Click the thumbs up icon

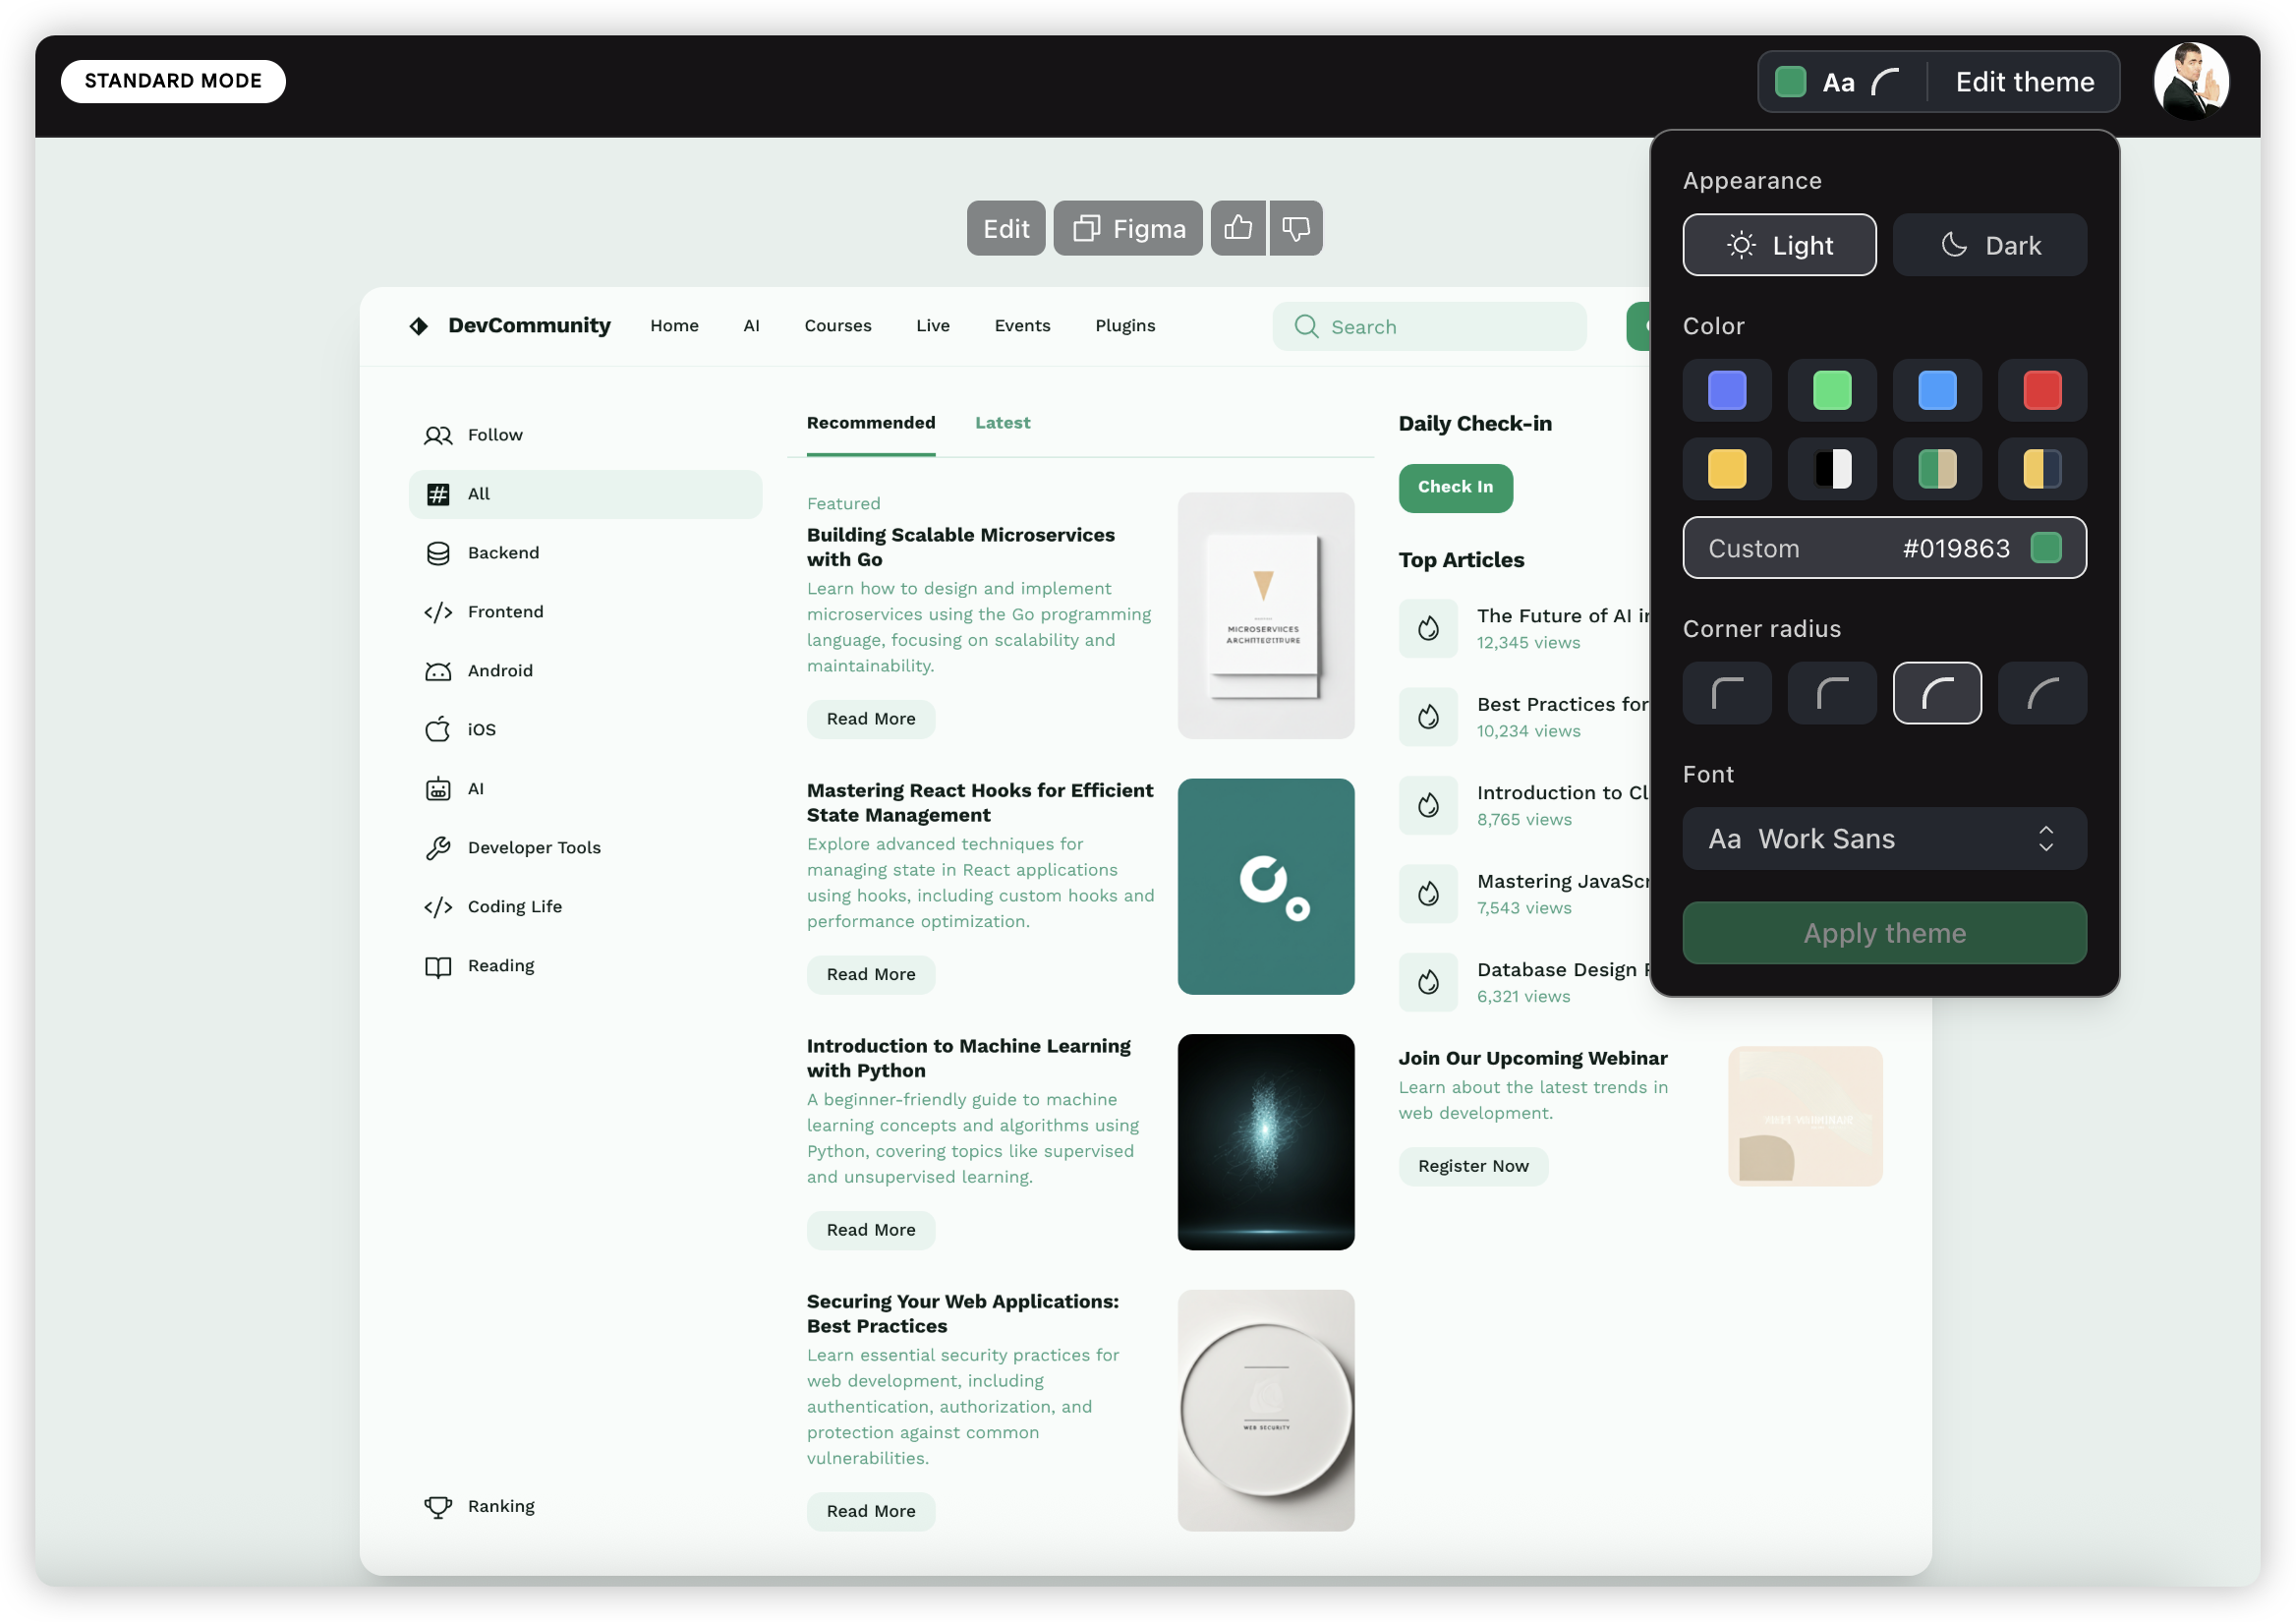(1238, 228)
